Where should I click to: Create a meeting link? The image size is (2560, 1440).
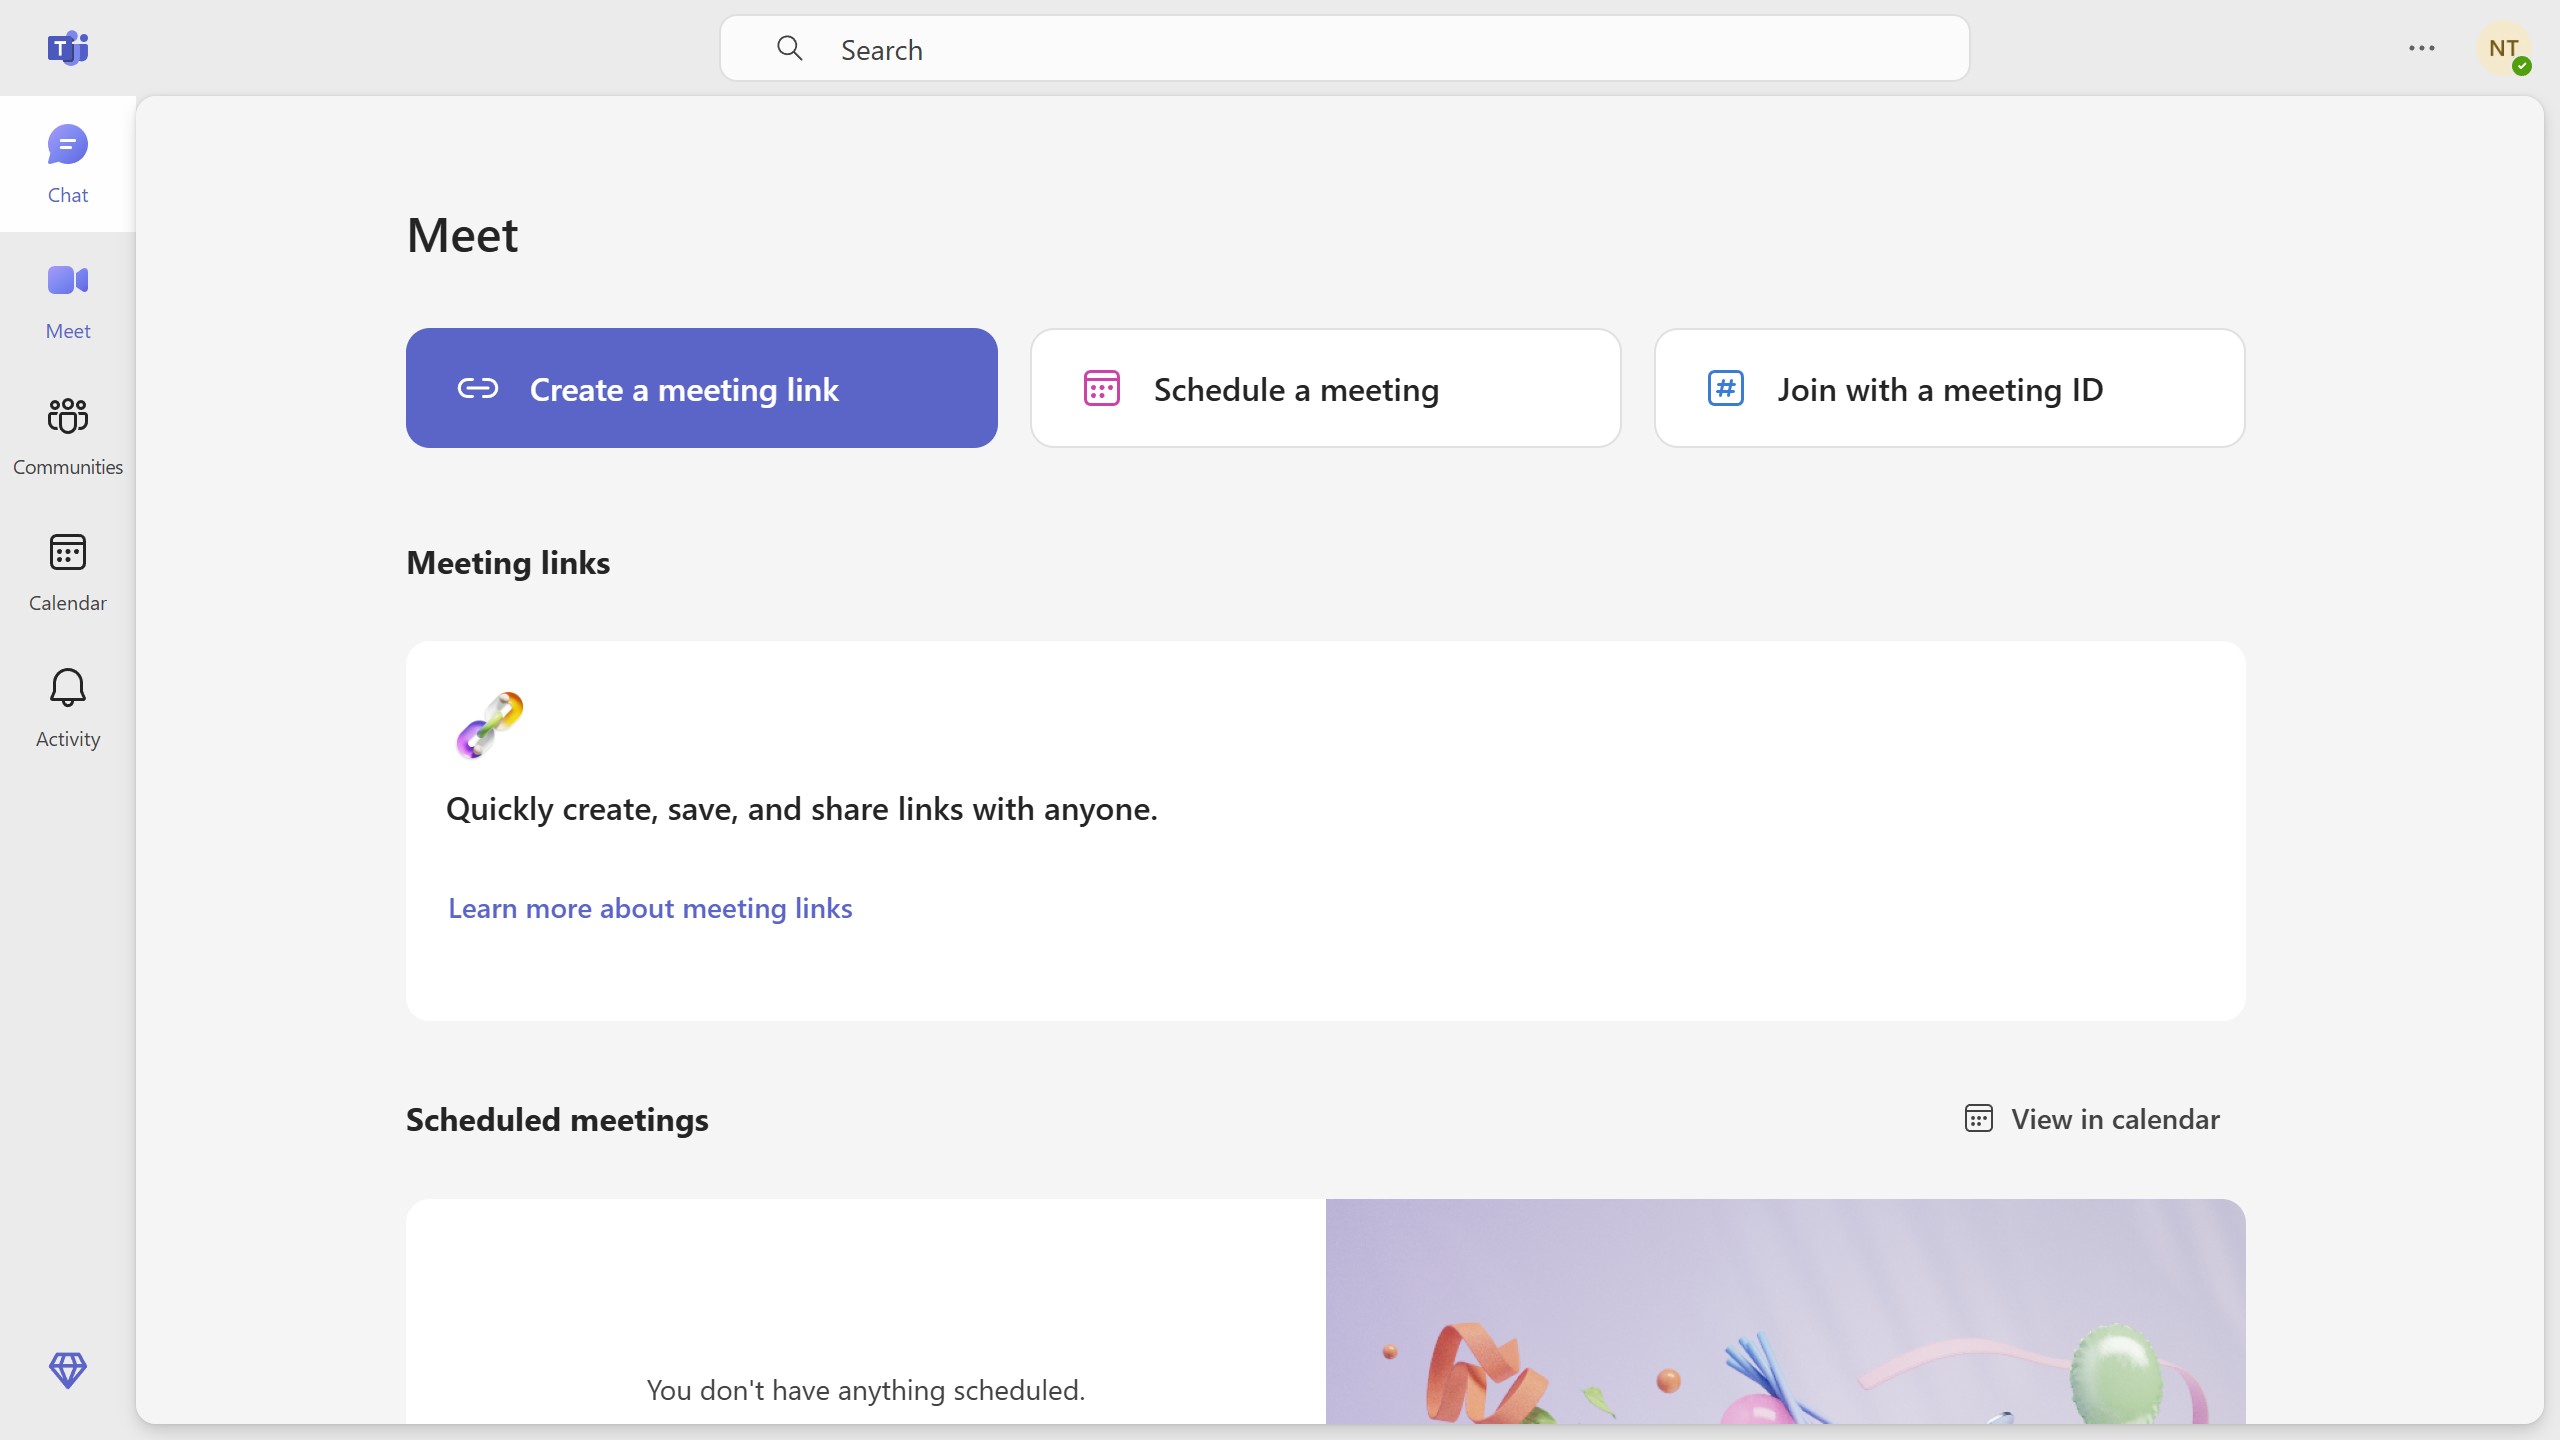(701, 388)
